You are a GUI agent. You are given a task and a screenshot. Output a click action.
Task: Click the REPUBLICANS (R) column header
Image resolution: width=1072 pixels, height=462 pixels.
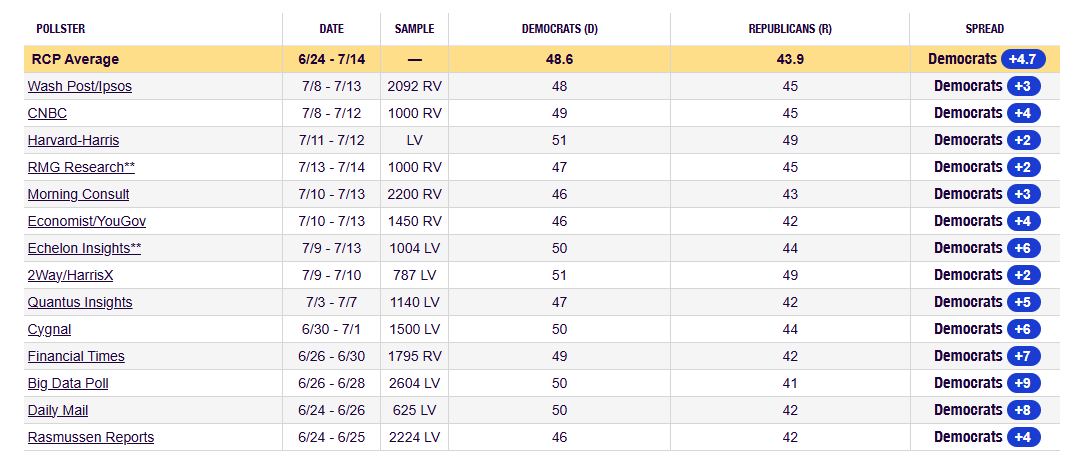[790, 29]
